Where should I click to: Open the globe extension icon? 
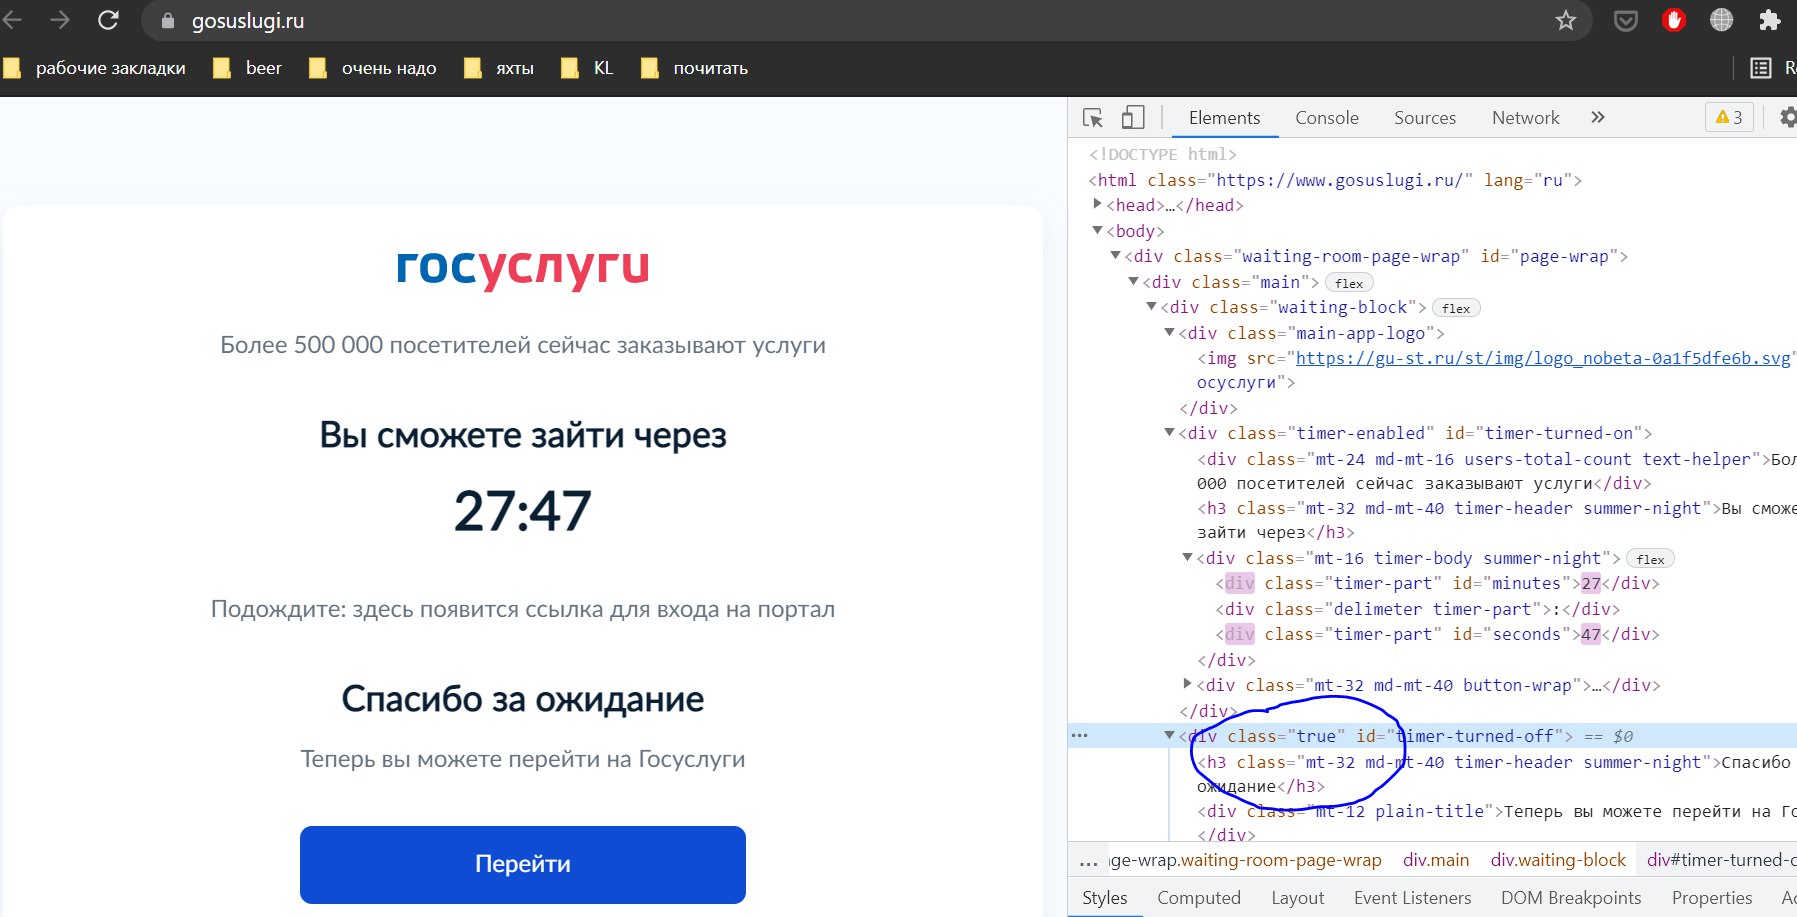[x=1722, y=20]
